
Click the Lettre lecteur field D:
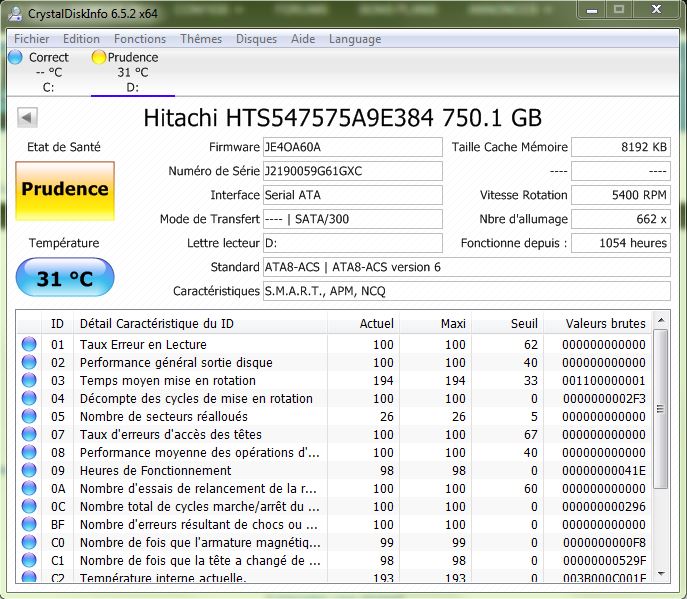pyautogui.click(x=352, y=243)
